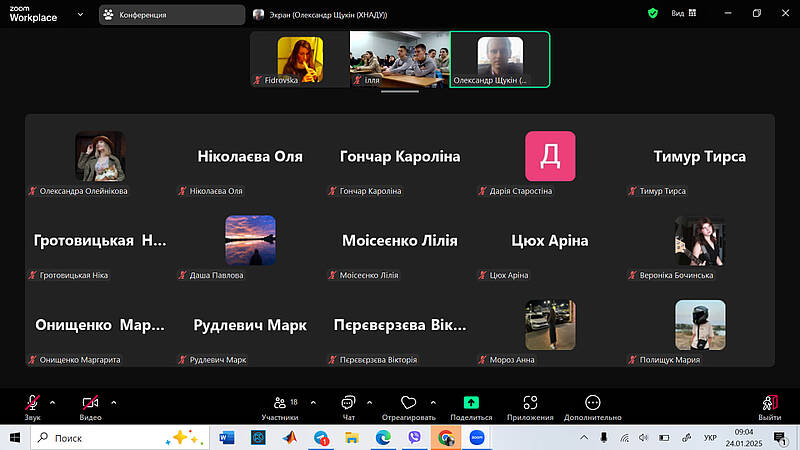800x450 pixels.
Task: Open the Дополнительно more options menu
Action: (x=593, y=405)
